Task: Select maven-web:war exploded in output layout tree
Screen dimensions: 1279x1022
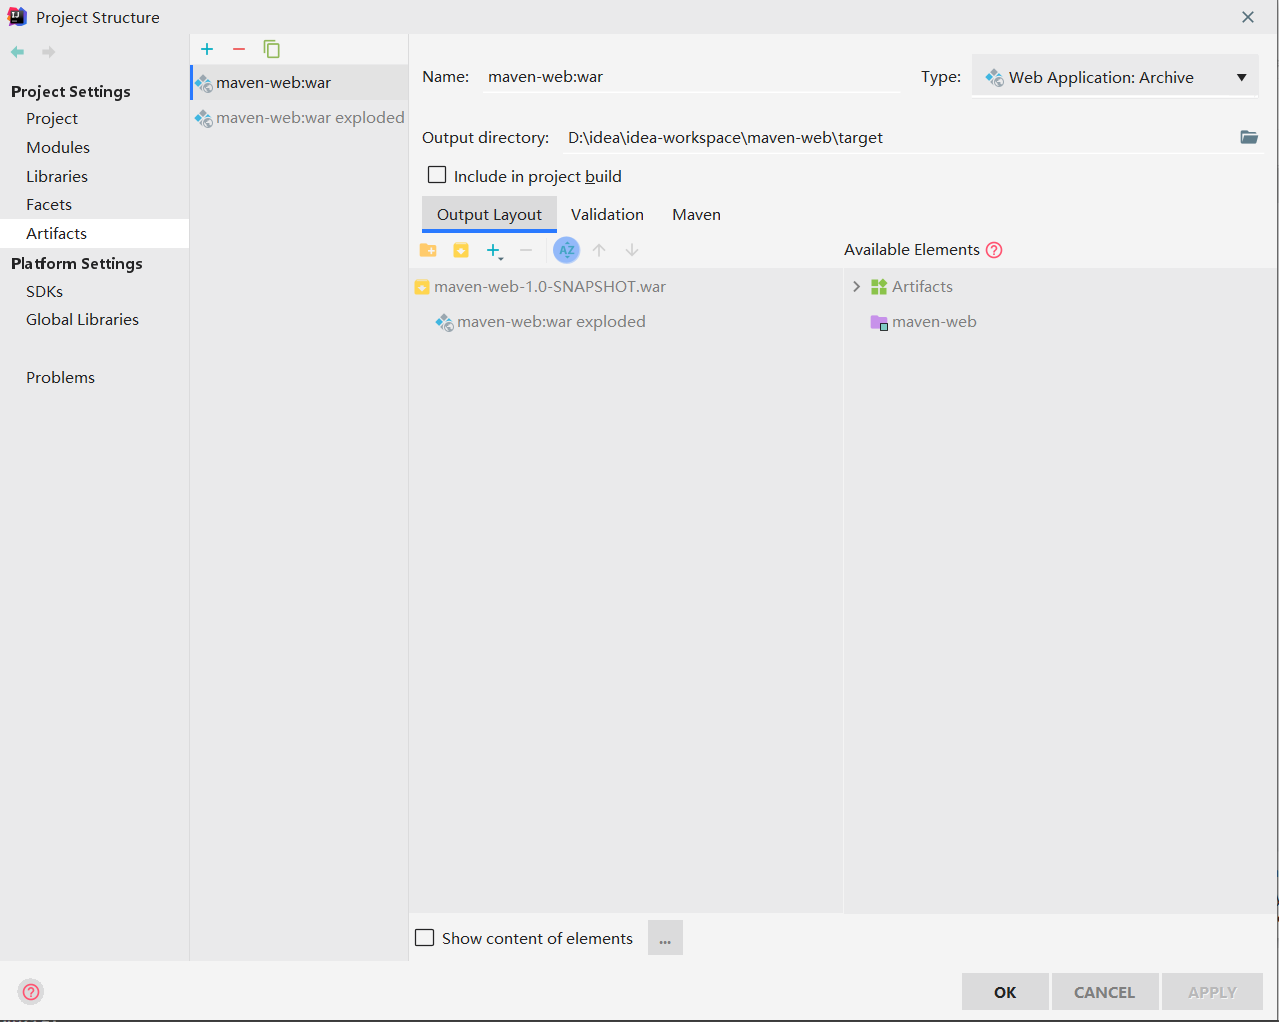Action: [x=541, y=322]
